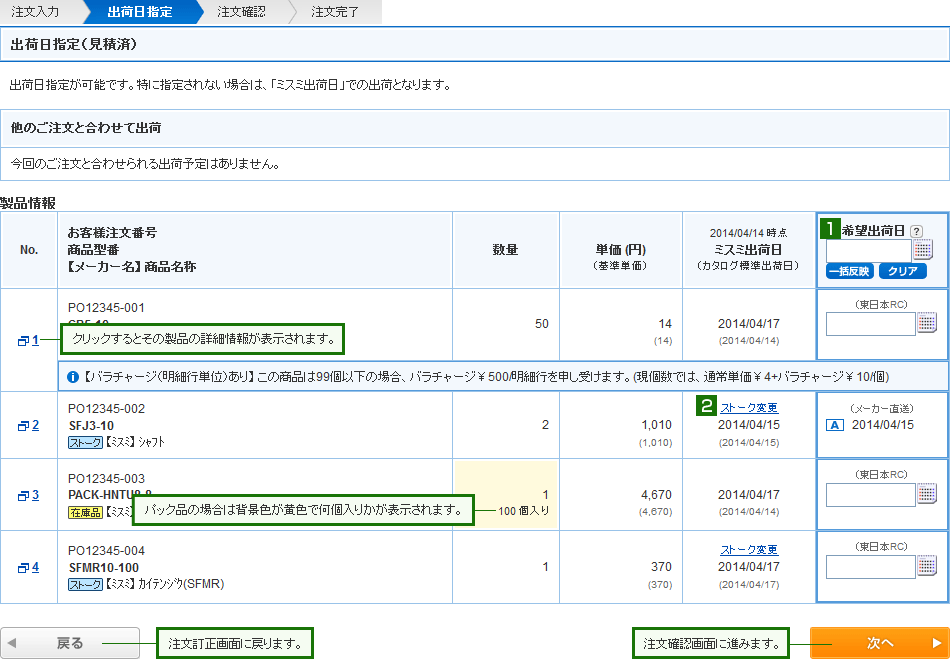Click ストーク変更 link for SFMR10-100

(749, 550)
